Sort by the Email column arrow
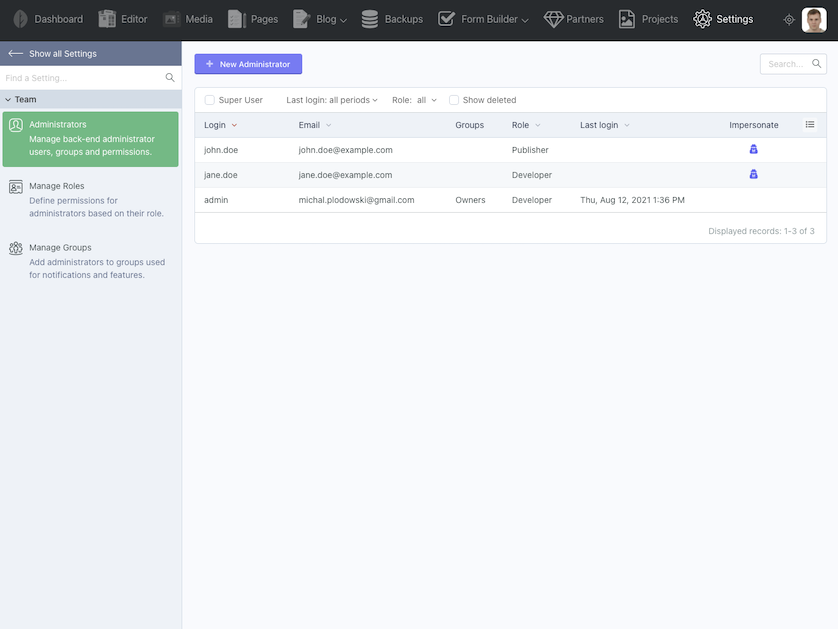 click(x=329, y=125)
